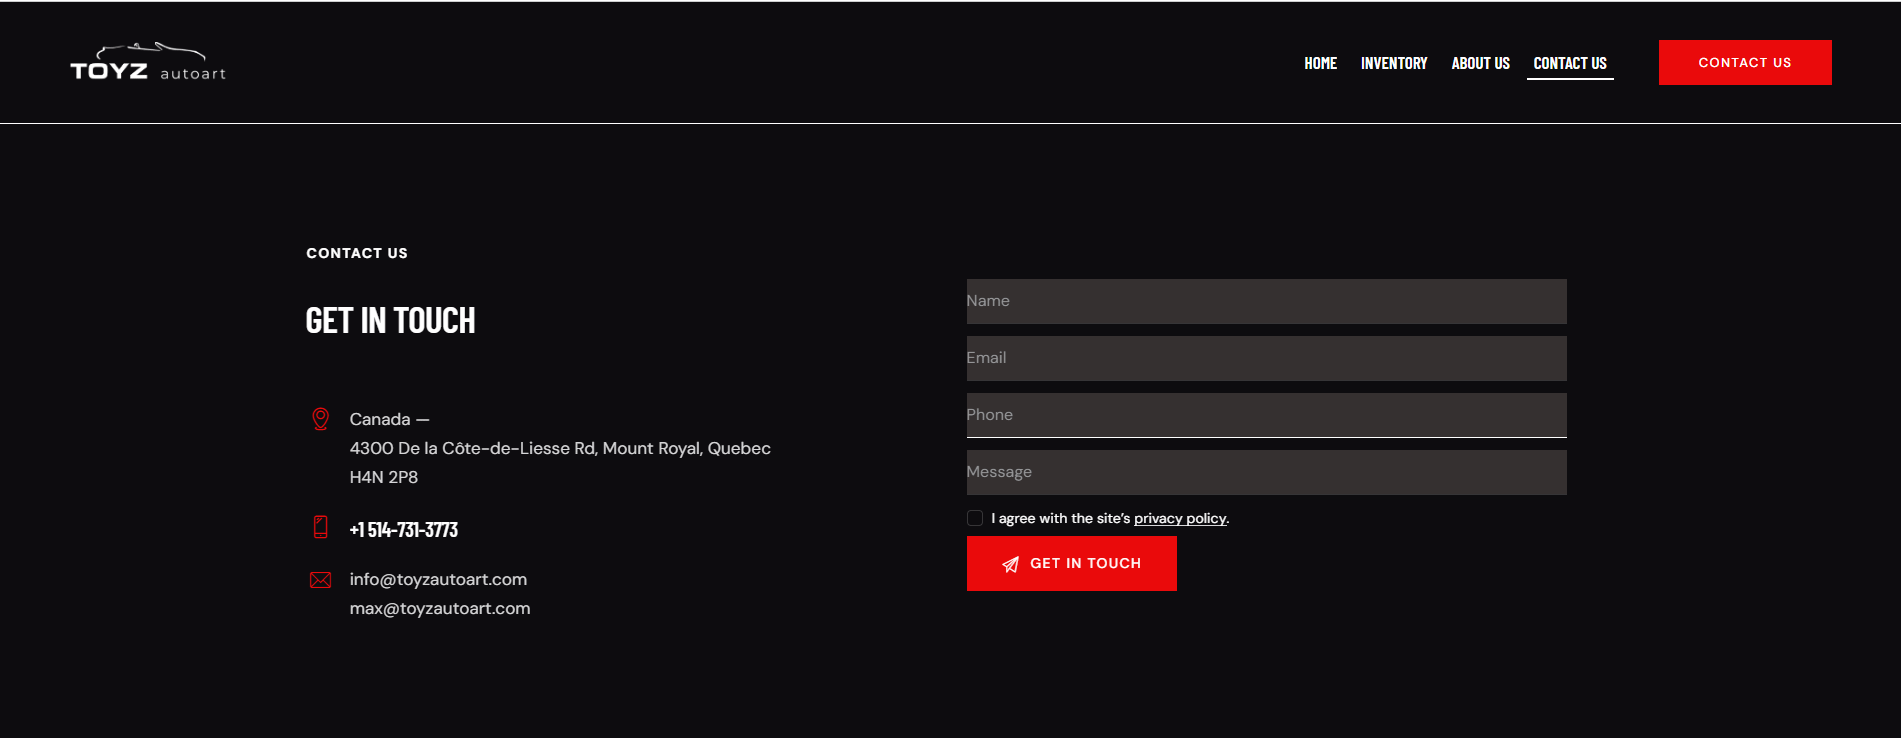Click the Toyz autoart logo

(x=148, y=62)
